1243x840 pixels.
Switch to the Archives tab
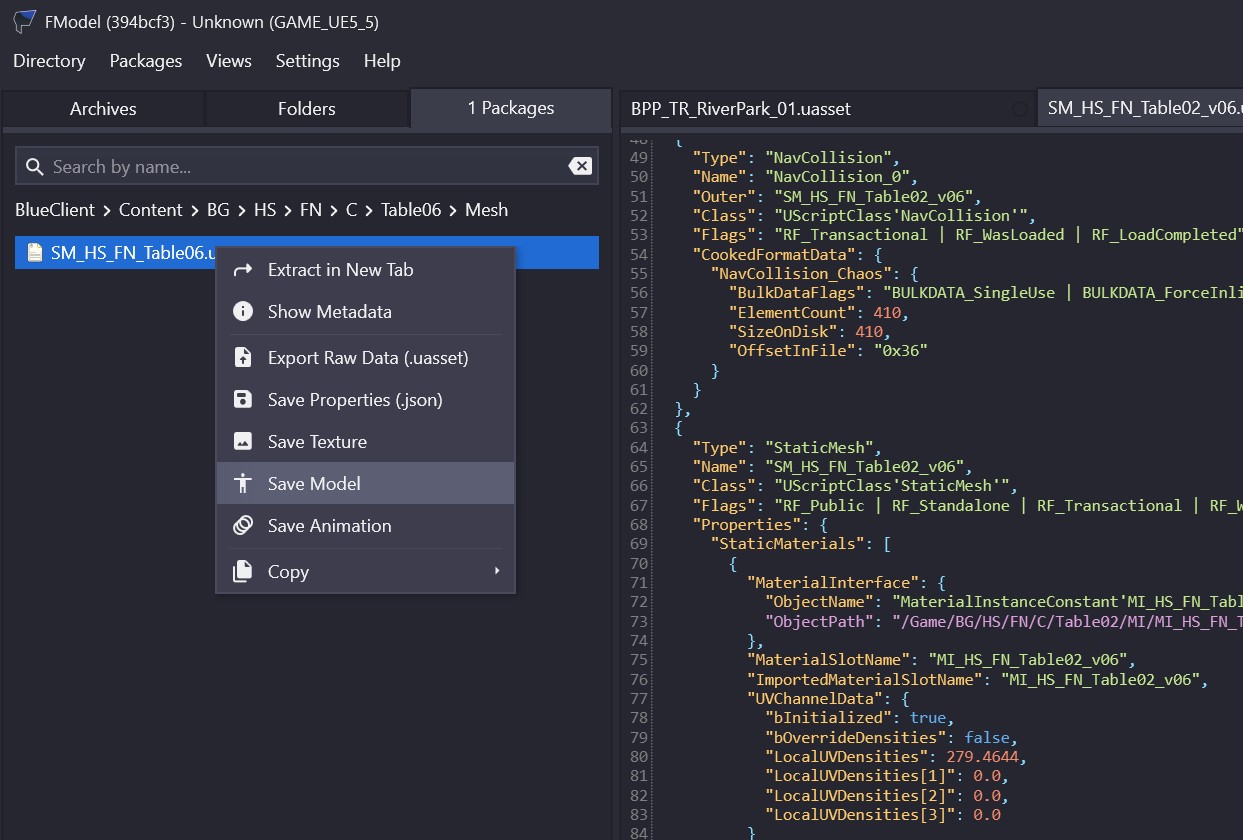tap(103, 109)
